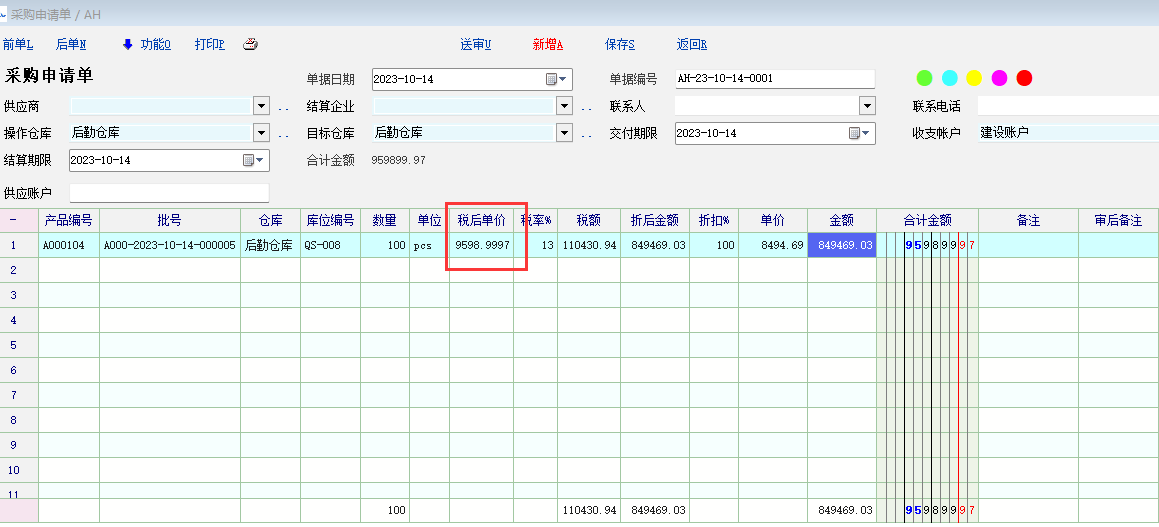
Task: Click the printer icon in the toolbar
Action: tap(250, 44)
